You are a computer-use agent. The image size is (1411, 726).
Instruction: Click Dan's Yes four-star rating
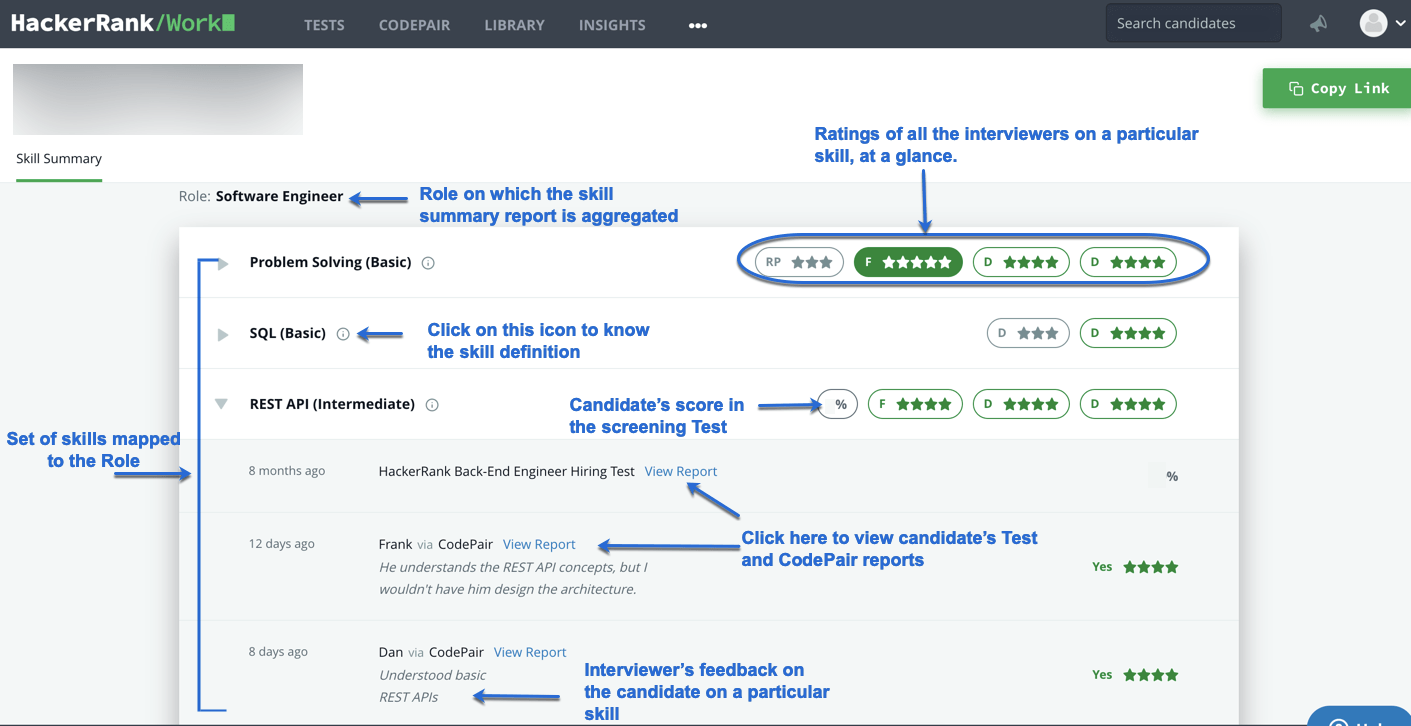point(1135,674)
